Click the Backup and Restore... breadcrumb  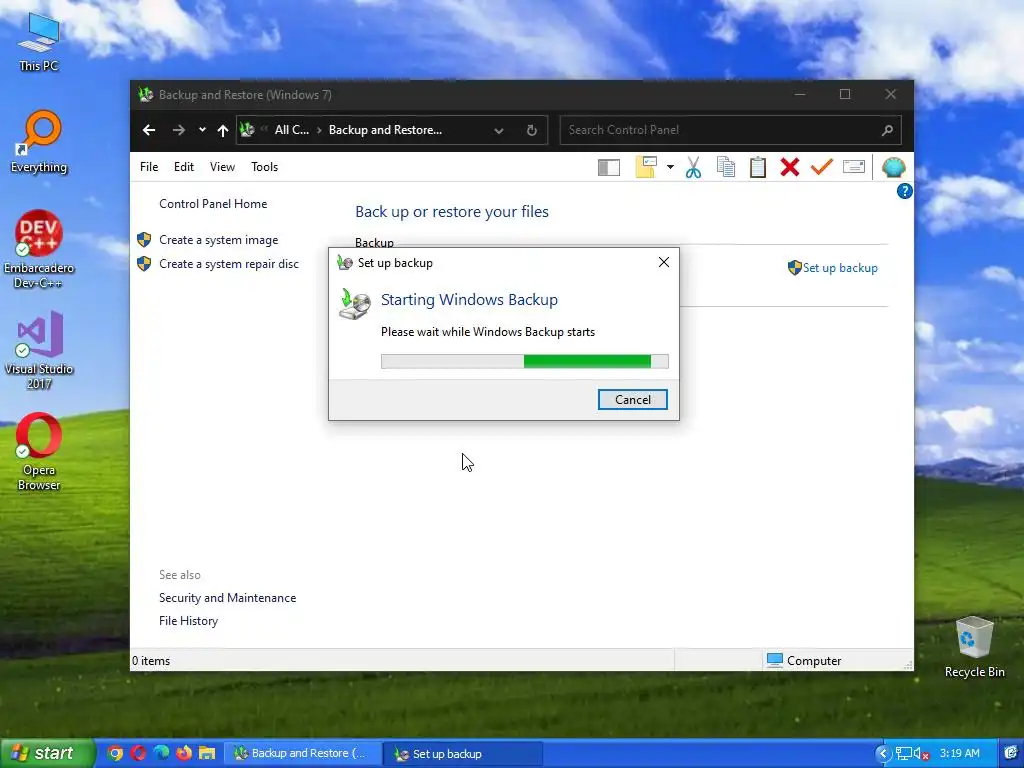(x=385, y=130)
